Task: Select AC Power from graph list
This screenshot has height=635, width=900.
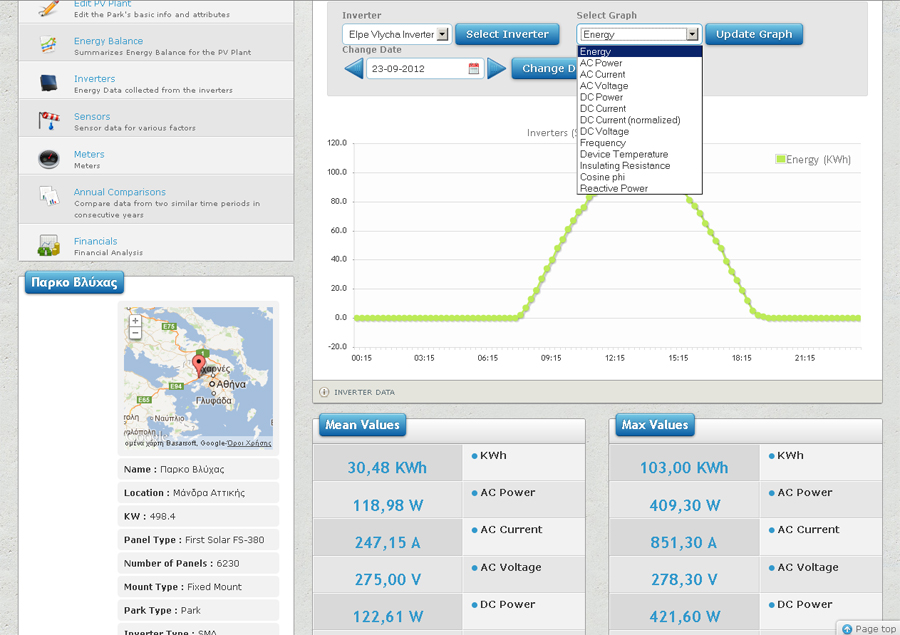Action: pos(601,63)
